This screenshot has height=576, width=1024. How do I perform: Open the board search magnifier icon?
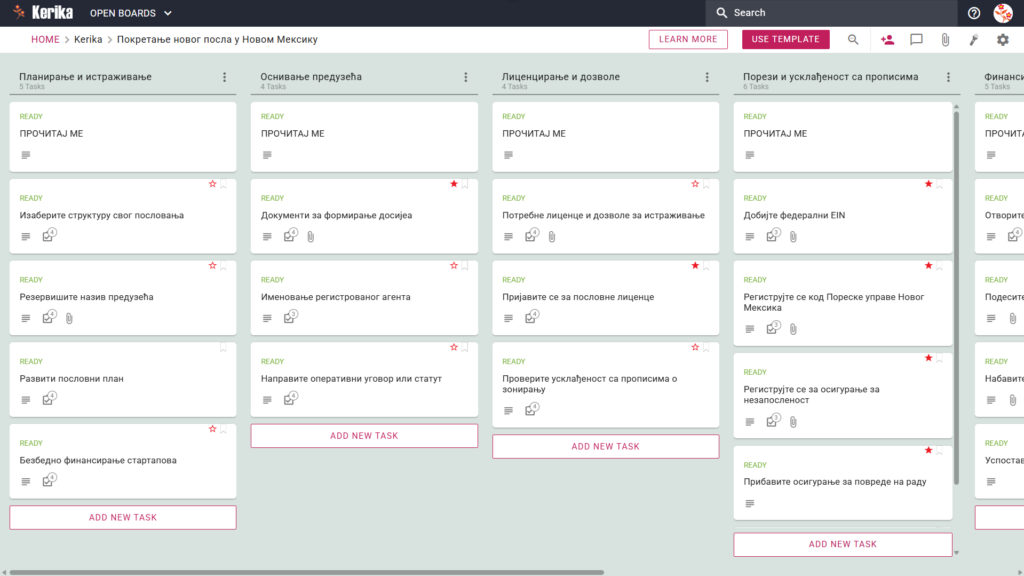pos(853,40)
